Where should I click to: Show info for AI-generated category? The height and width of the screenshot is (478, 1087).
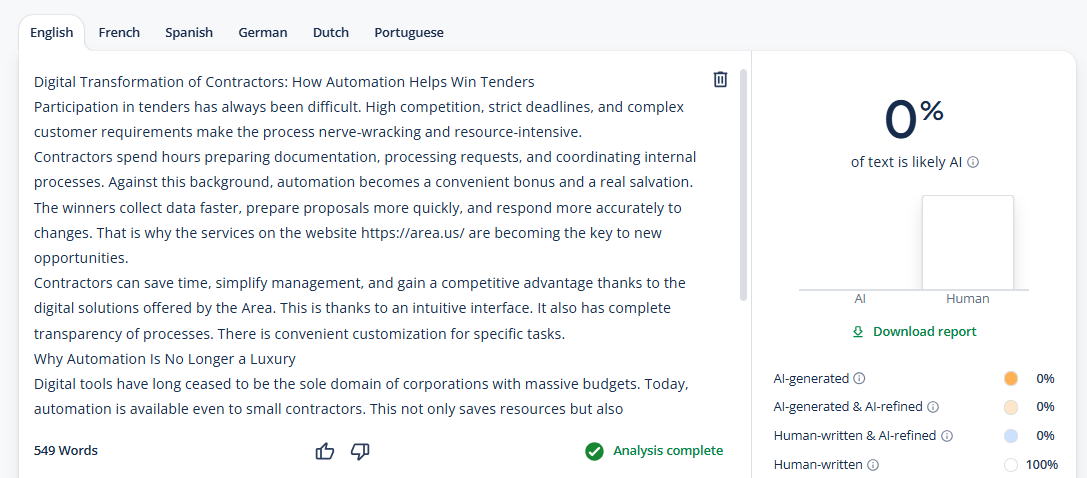click(859, 378)
